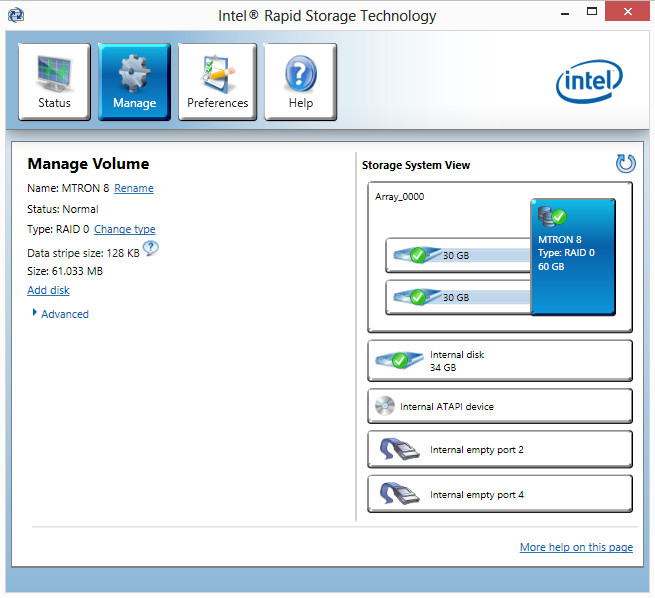655x598 pixels.
Task: Click the Internal disk drive icon
Action: [399, 360]
